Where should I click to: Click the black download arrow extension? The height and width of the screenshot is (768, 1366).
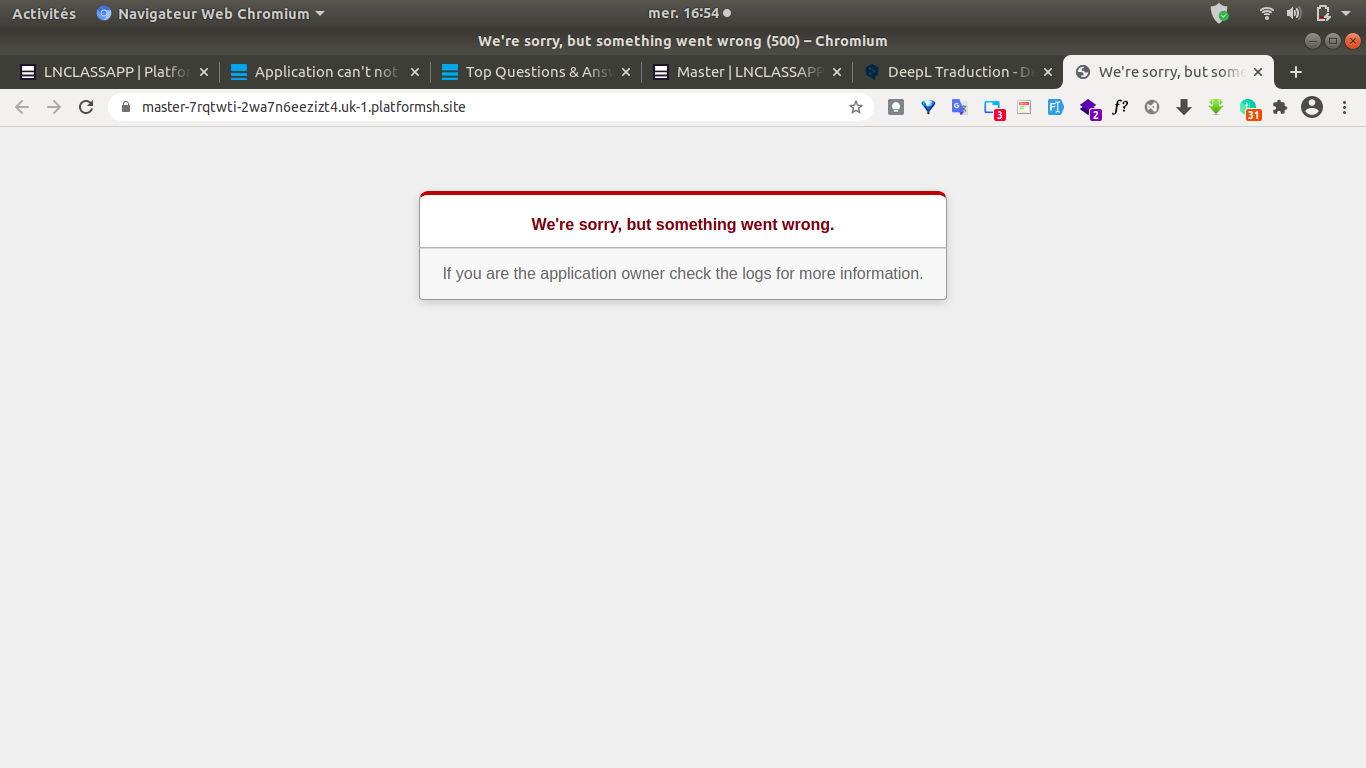pos(1184,107)
